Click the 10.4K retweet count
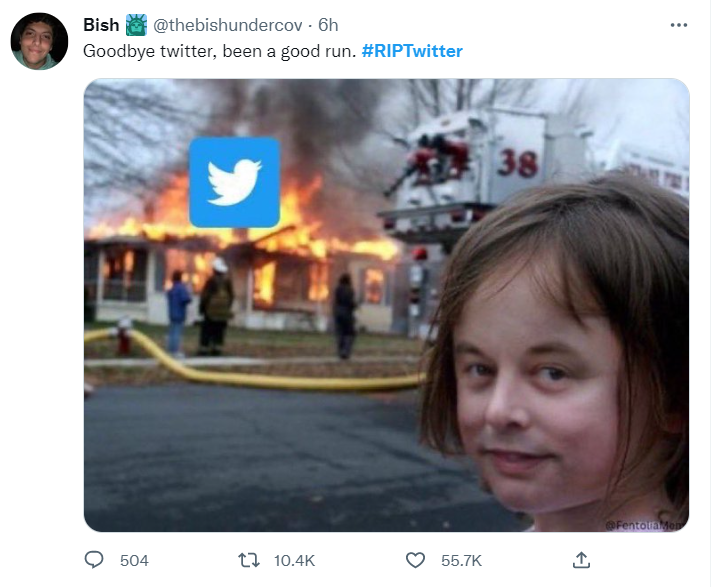The image size is (711, 587). coord(294,561)
